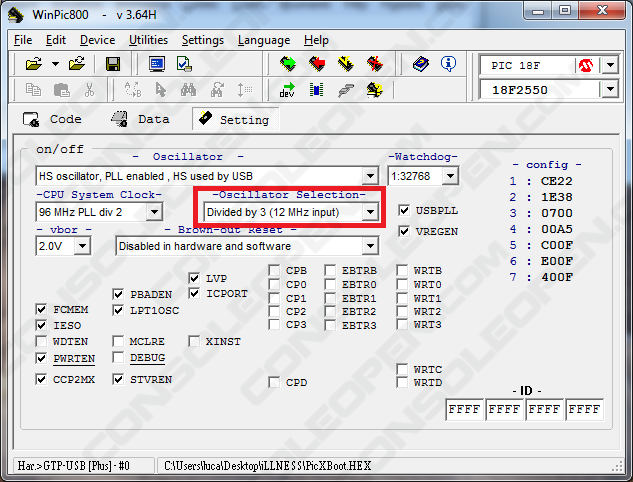This screenshot has height=482, width=633.
Task: Click the pointer cursor toolbar icon
Action: tap(161, 90)
